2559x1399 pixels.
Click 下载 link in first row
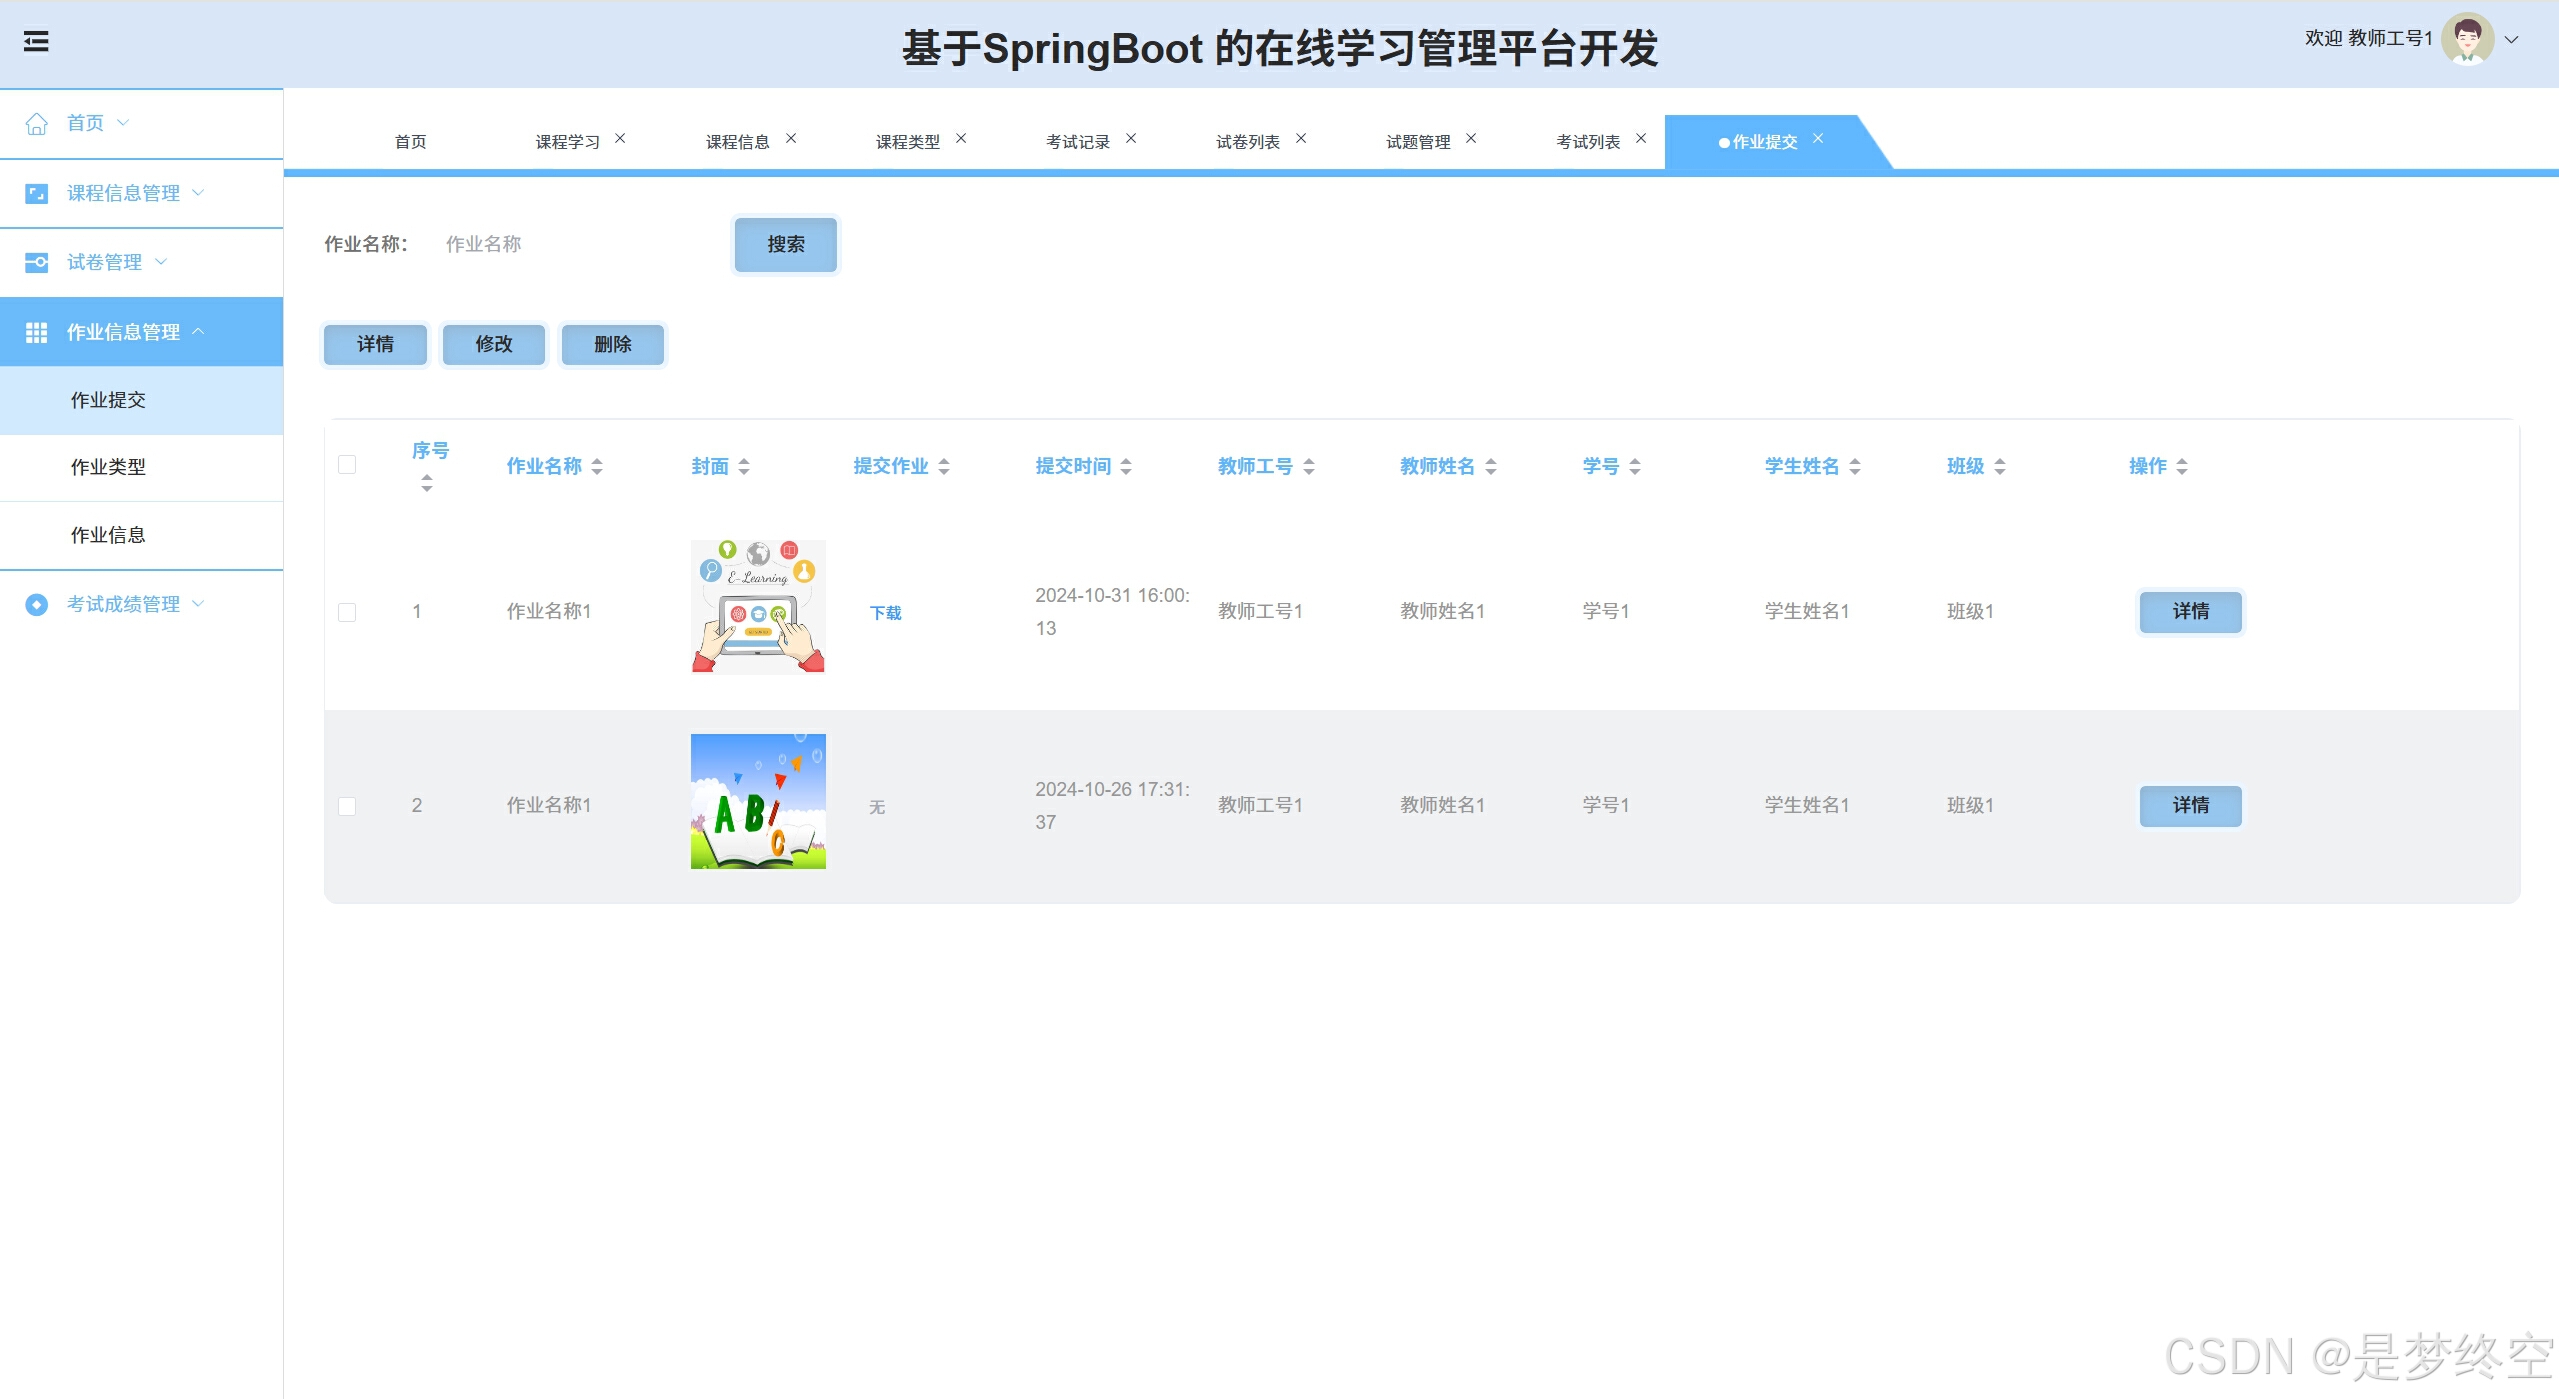[885, 613]
